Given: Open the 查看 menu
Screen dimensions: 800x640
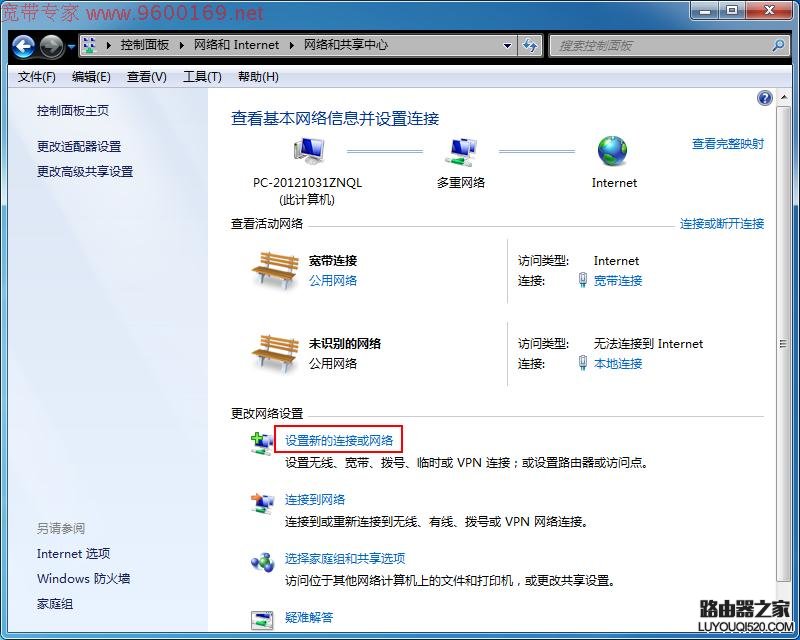Looking at the screenshot, I should point(146,77).
